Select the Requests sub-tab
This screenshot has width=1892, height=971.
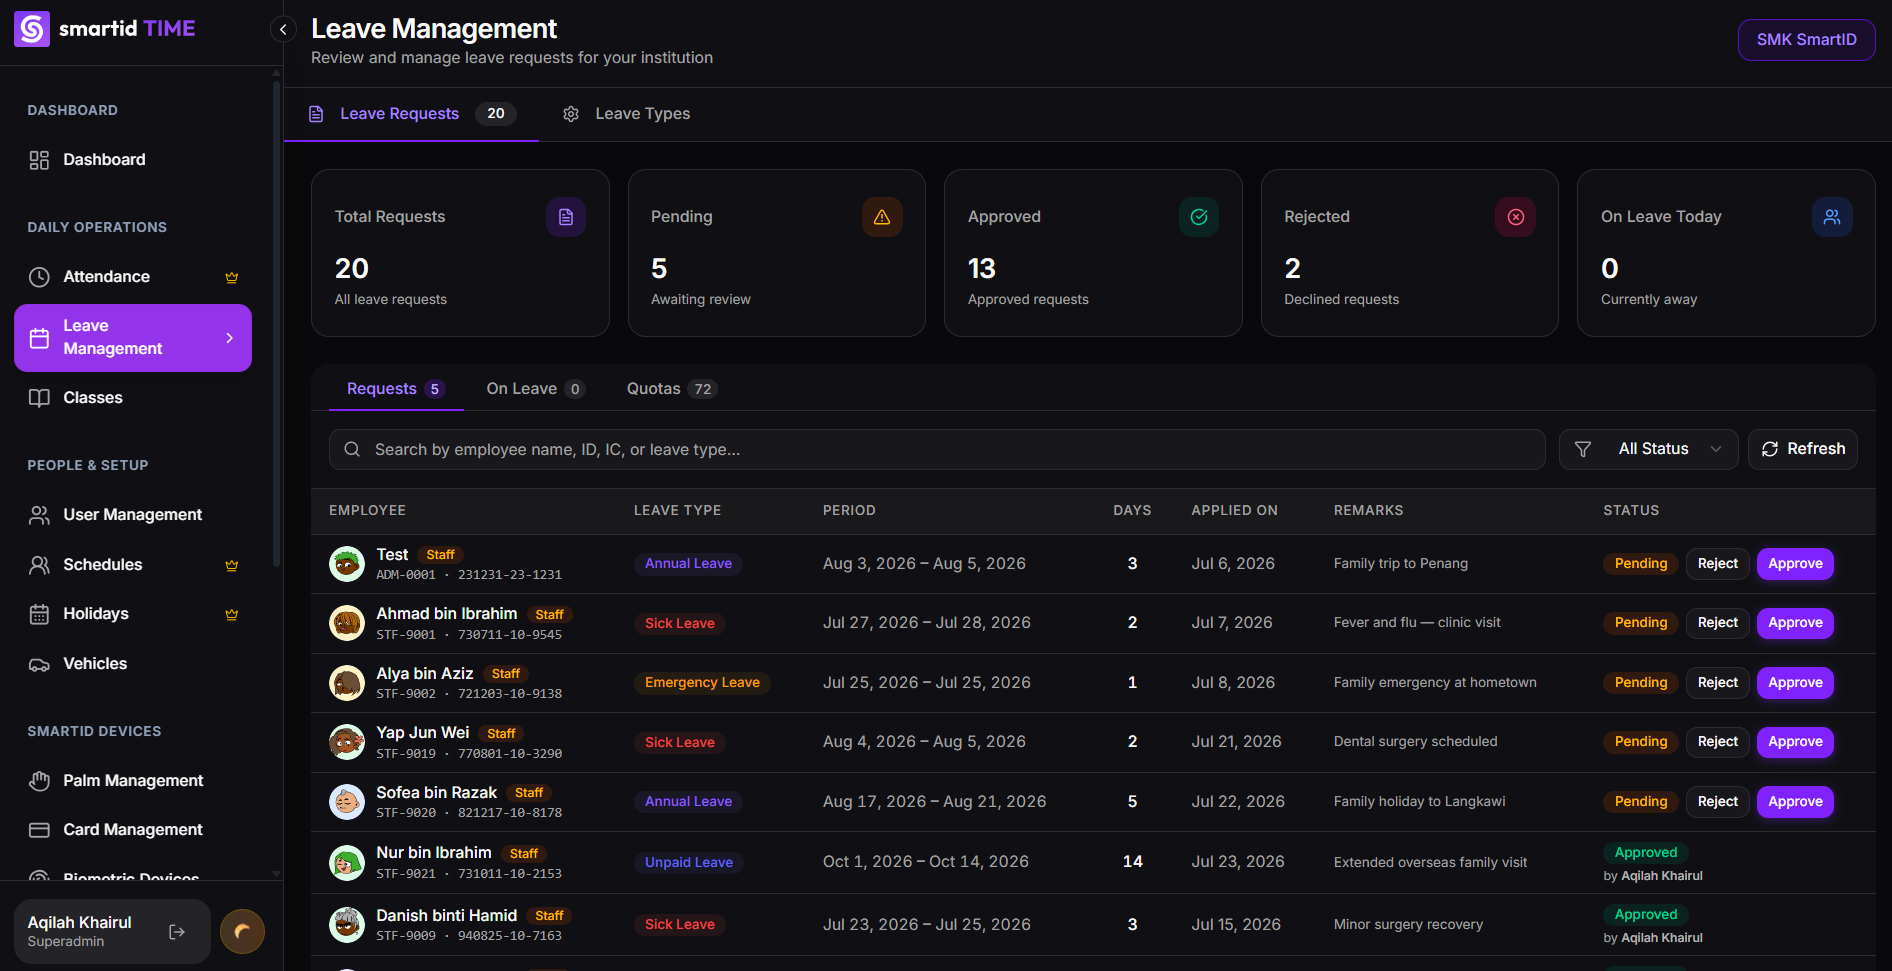tap(396, 389)
